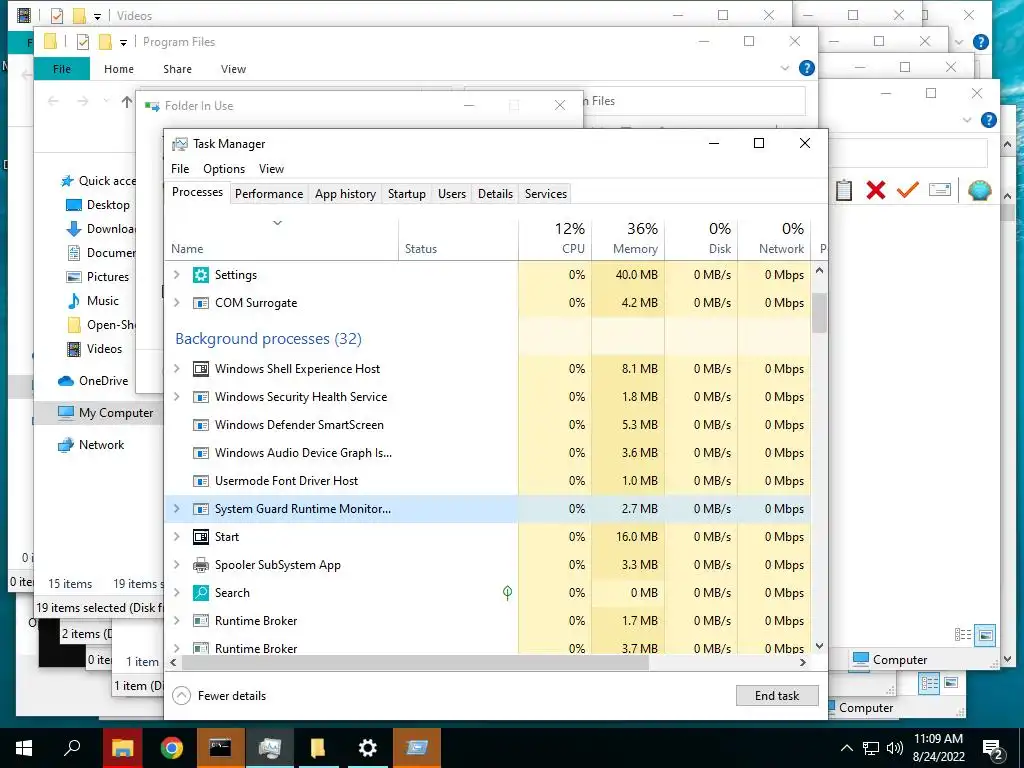Expand the Windows Security Health Service row
The height and width of the screenshot is (768, 1024).
click(176, 397)
